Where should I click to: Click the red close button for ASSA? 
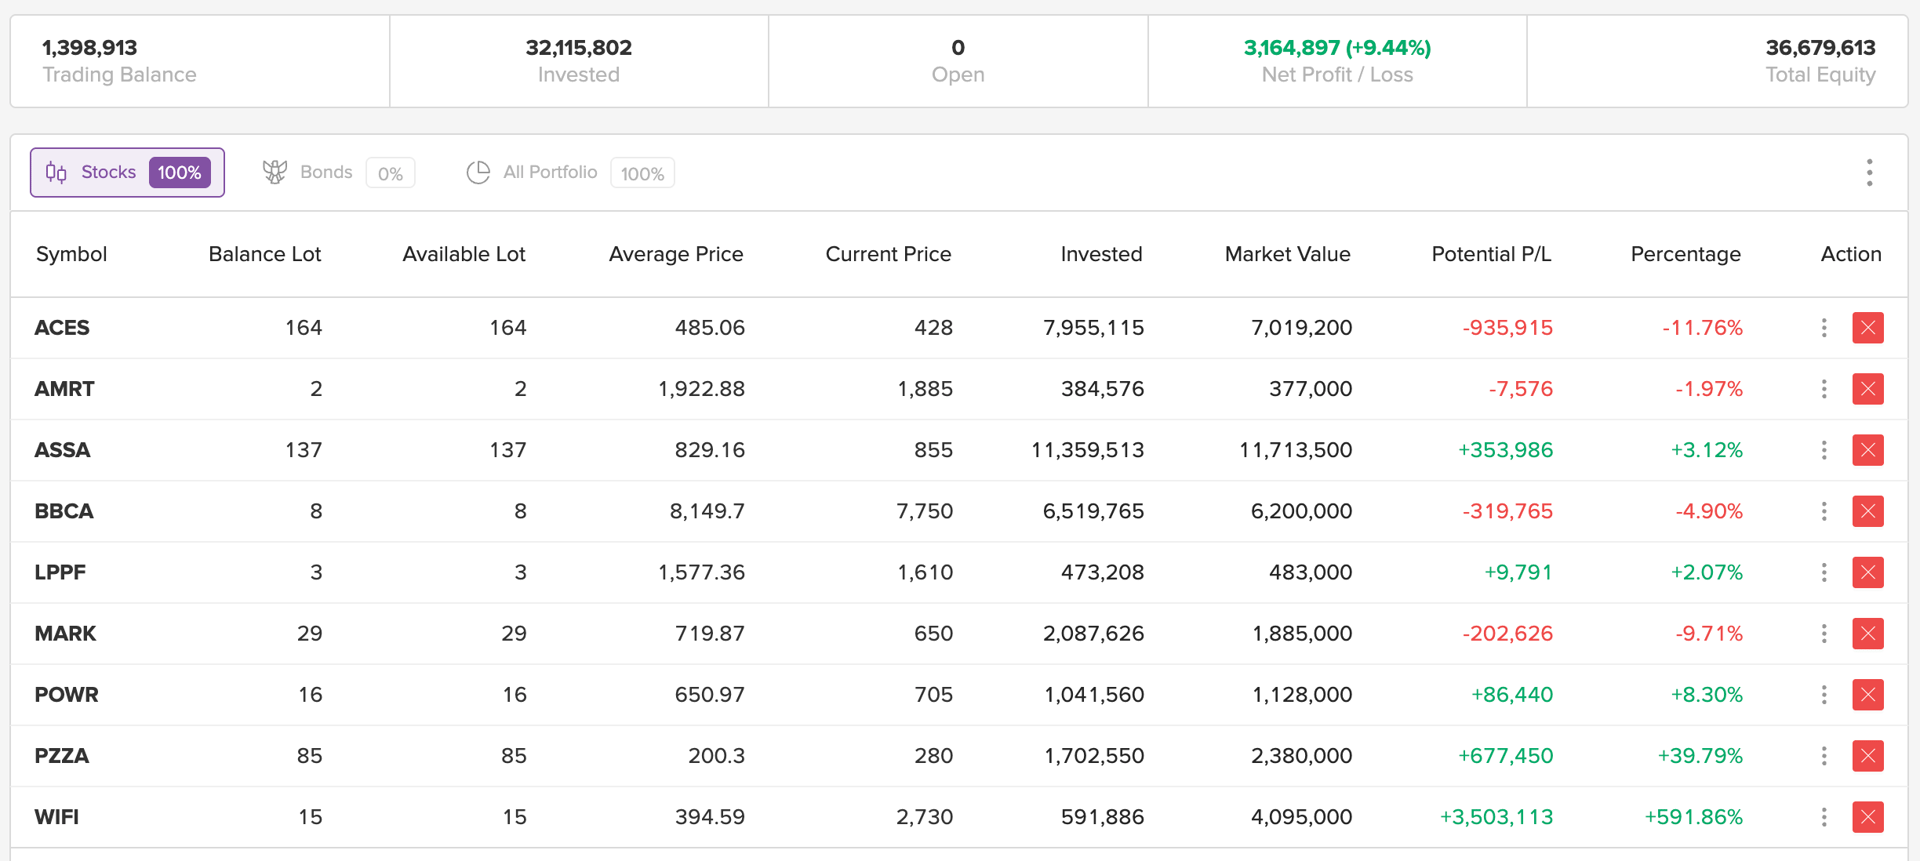tap(1867, 450)
